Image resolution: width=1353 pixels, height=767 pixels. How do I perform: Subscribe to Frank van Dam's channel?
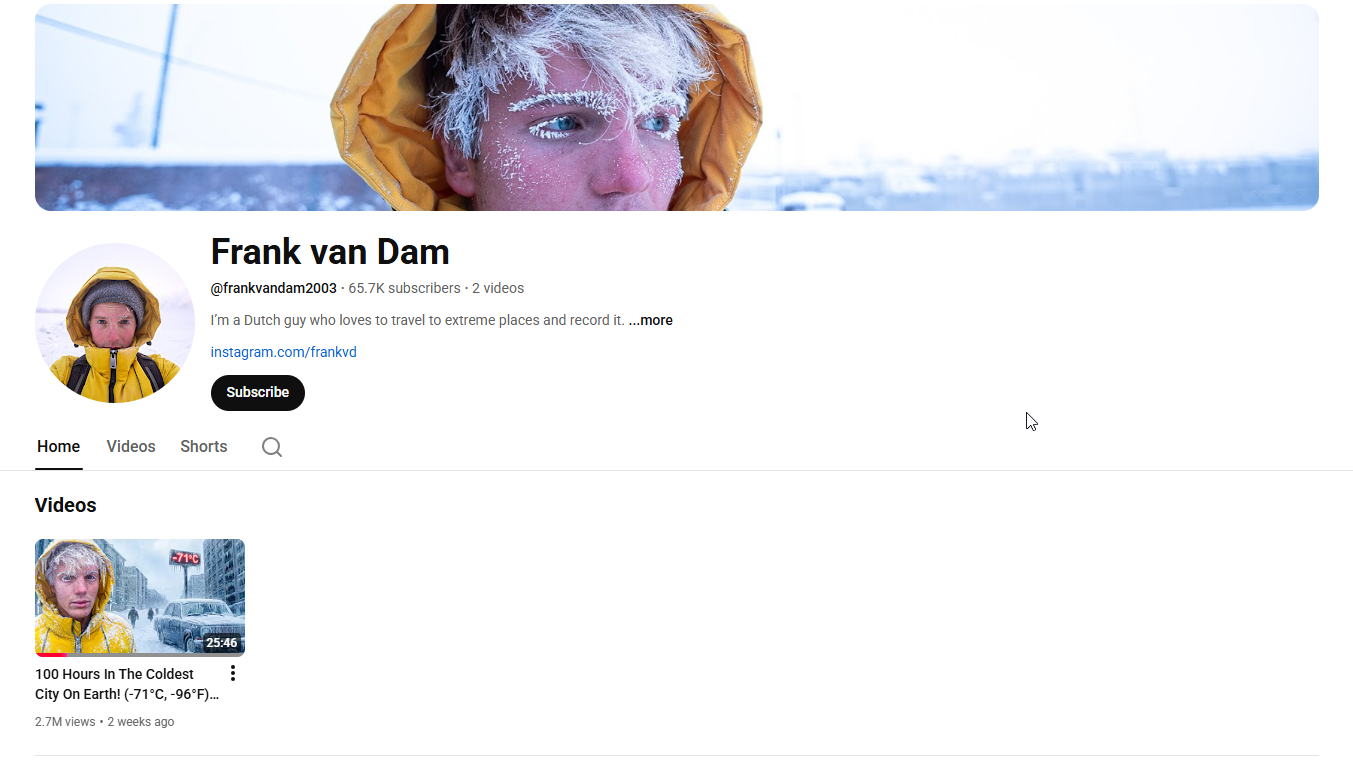pyautogui.click(x=258, y=392)
